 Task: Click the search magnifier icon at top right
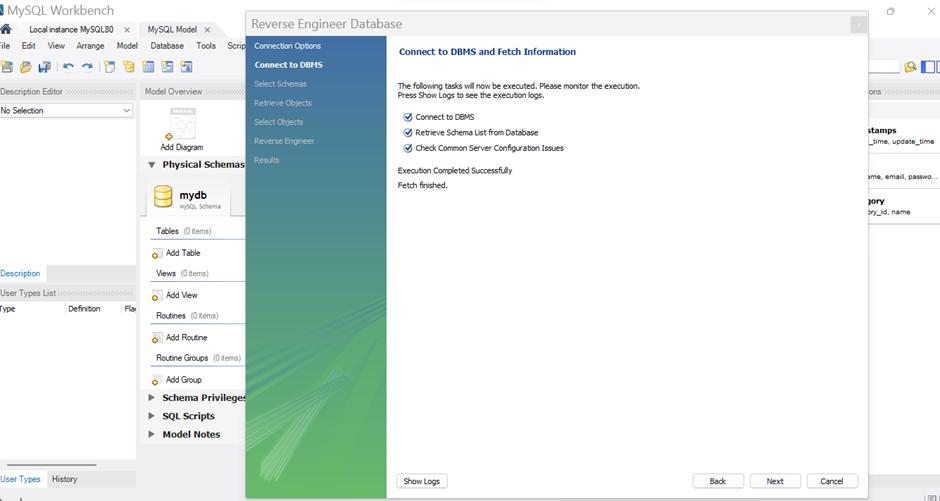[x=910, y=67]
